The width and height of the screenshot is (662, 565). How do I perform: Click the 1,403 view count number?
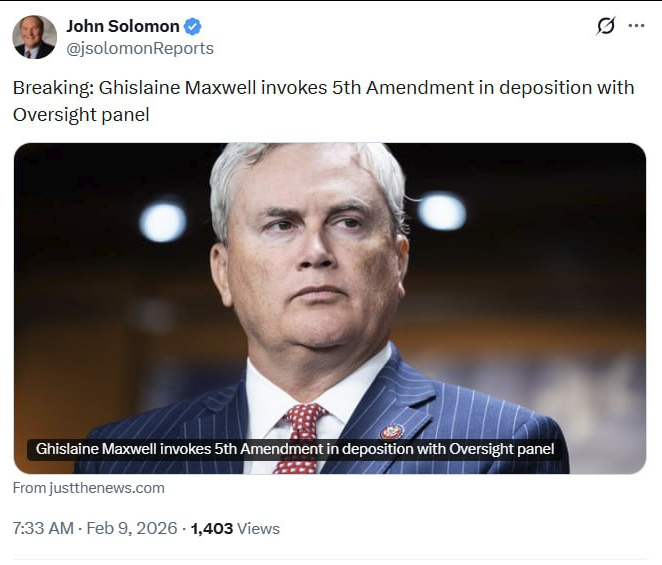point(211,528)
